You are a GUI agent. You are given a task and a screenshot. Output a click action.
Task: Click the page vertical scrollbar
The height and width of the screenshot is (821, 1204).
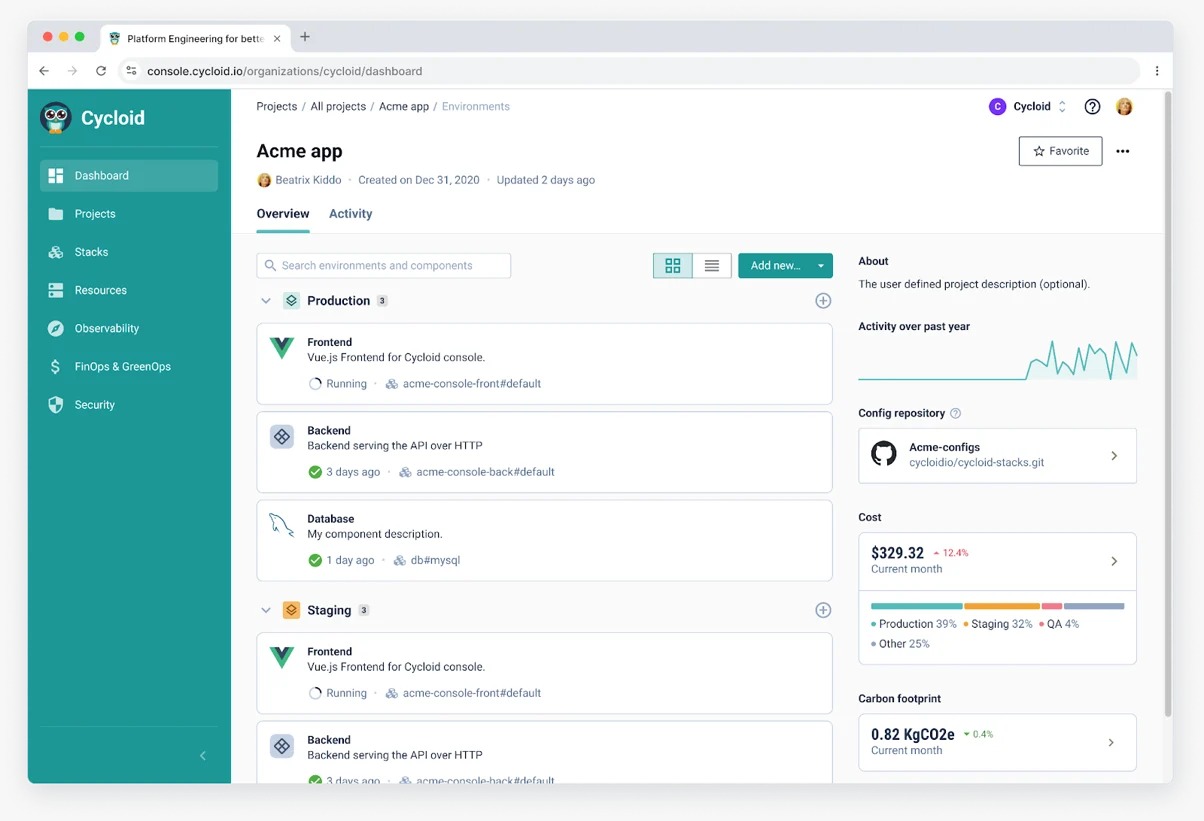coord(1166,403)
